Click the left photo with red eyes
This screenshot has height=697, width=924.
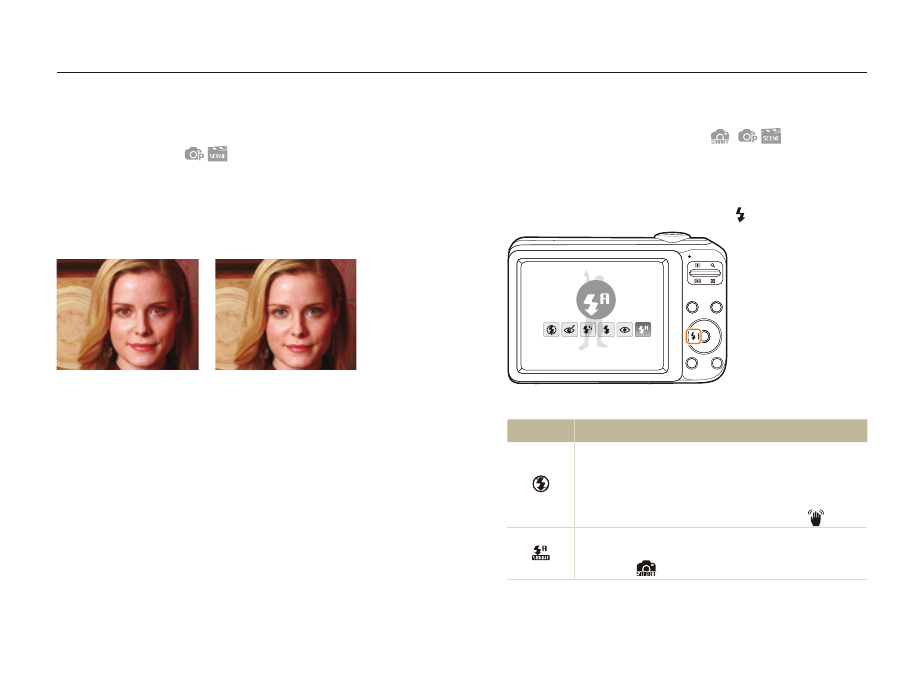tap(127, 314)
